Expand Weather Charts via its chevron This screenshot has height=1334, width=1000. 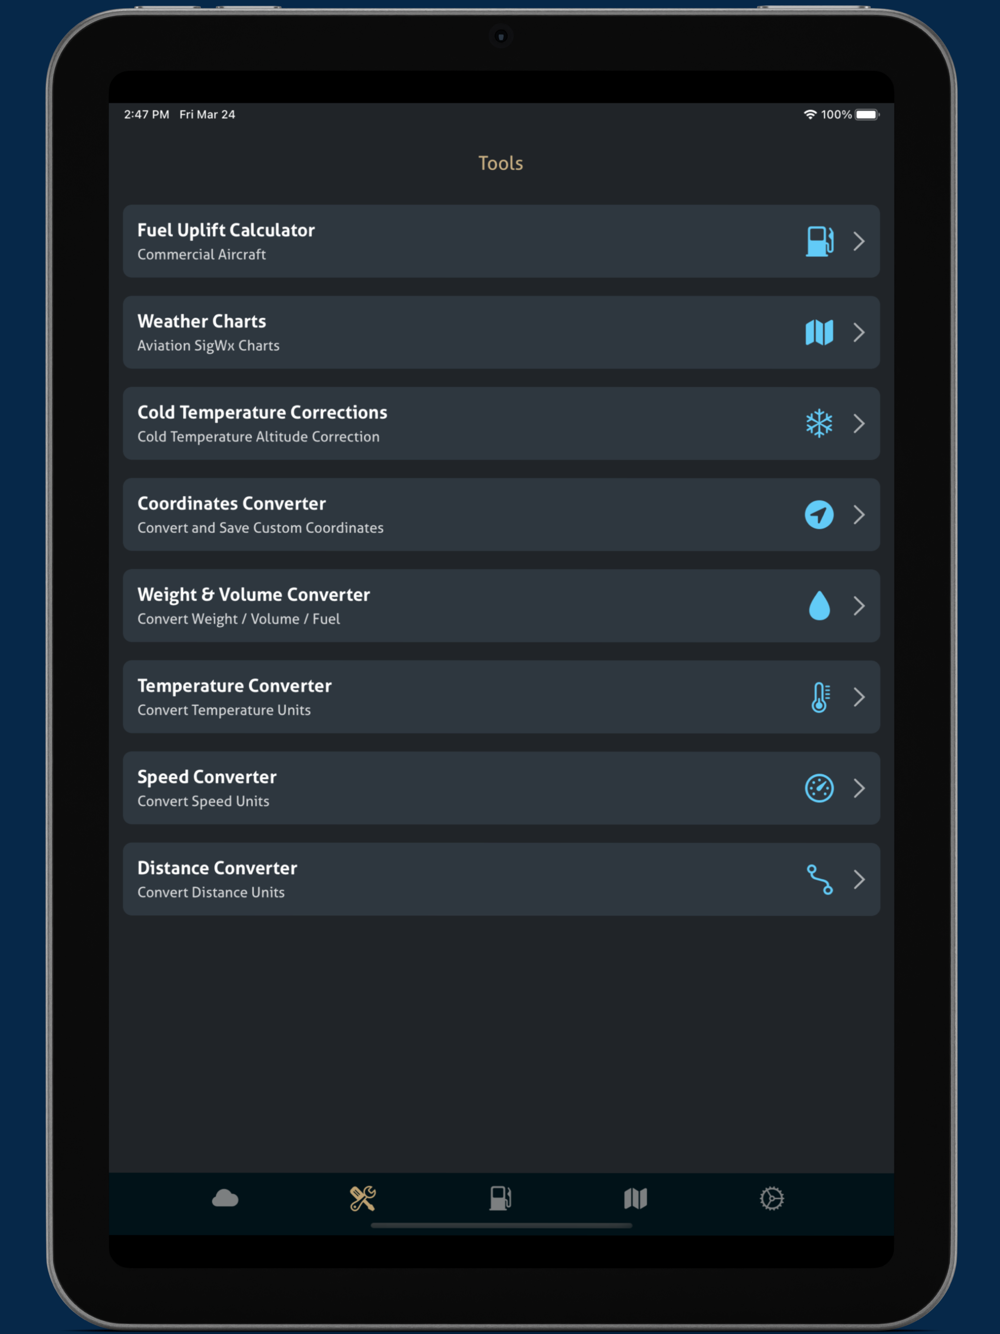pos(859,332)
